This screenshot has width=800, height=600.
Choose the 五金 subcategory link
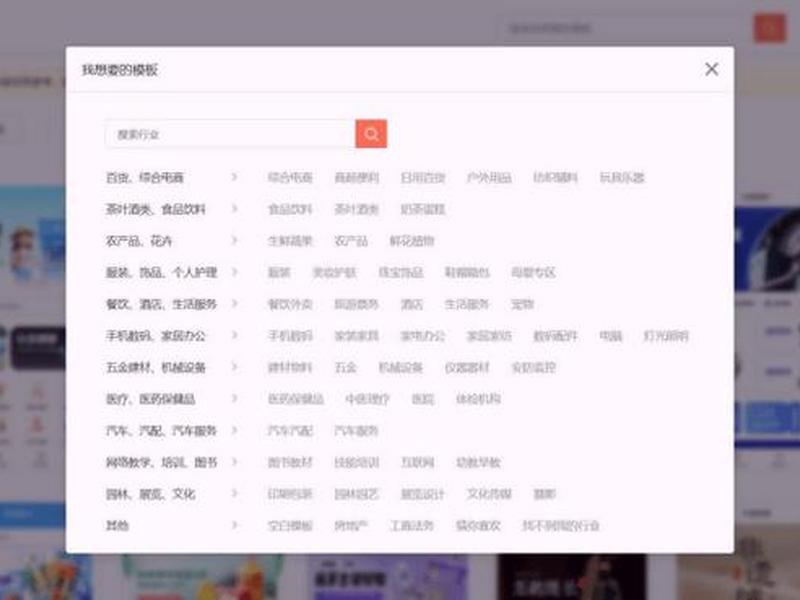tap(345, 367)
